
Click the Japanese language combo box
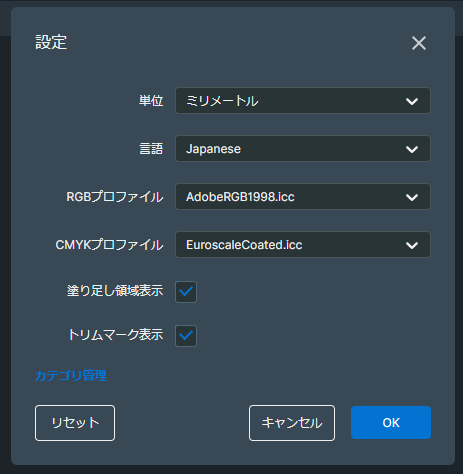pos(303,149)
